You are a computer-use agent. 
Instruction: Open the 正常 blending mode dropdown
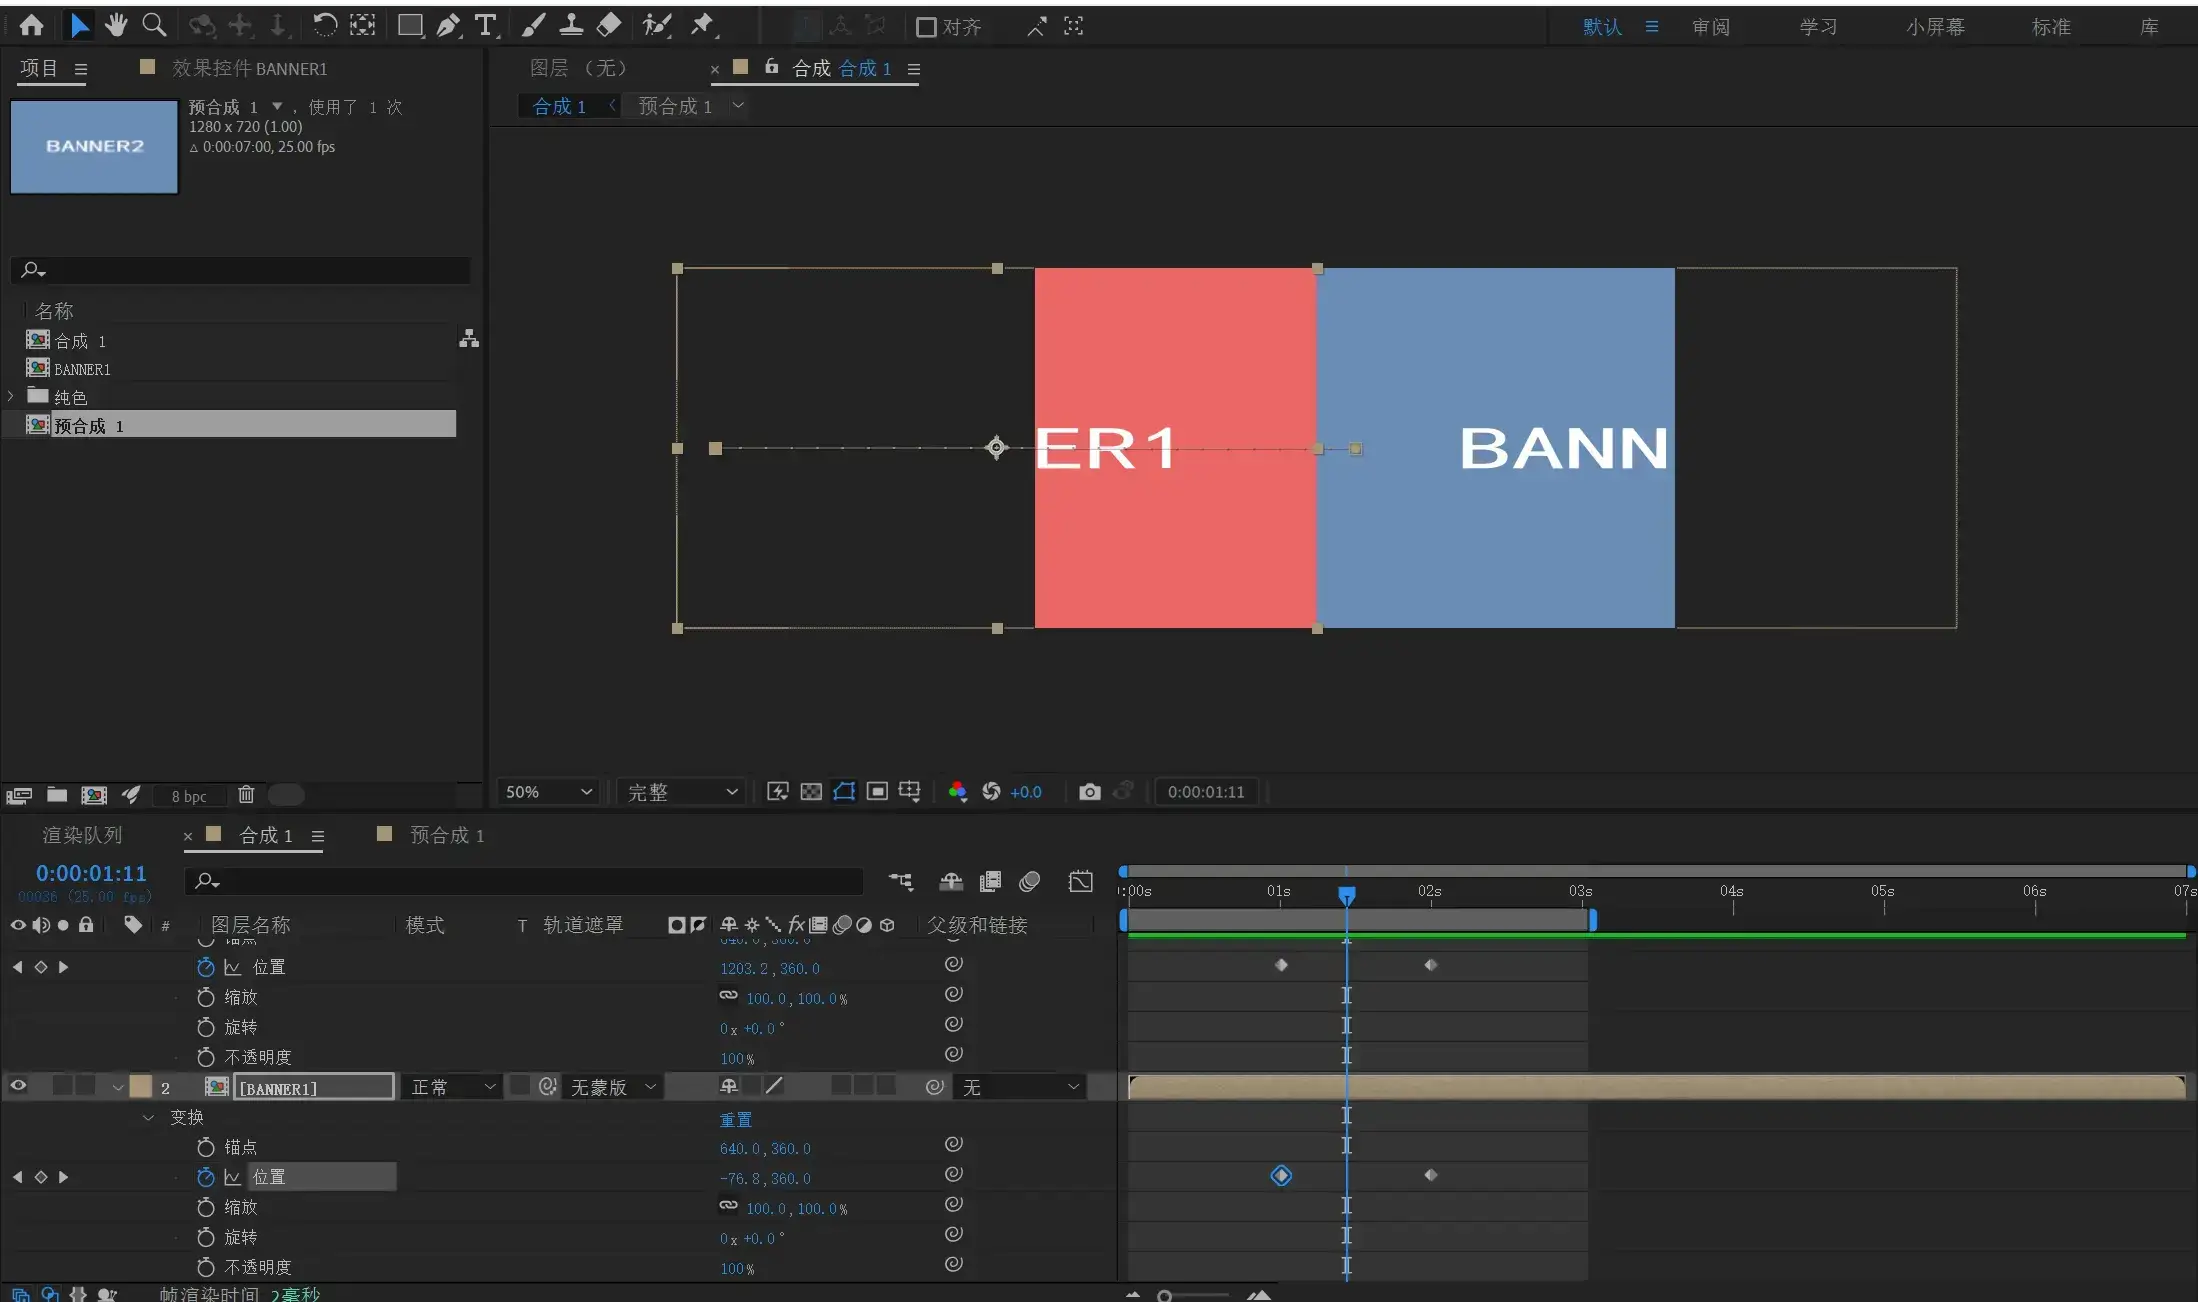point(453,1087)
